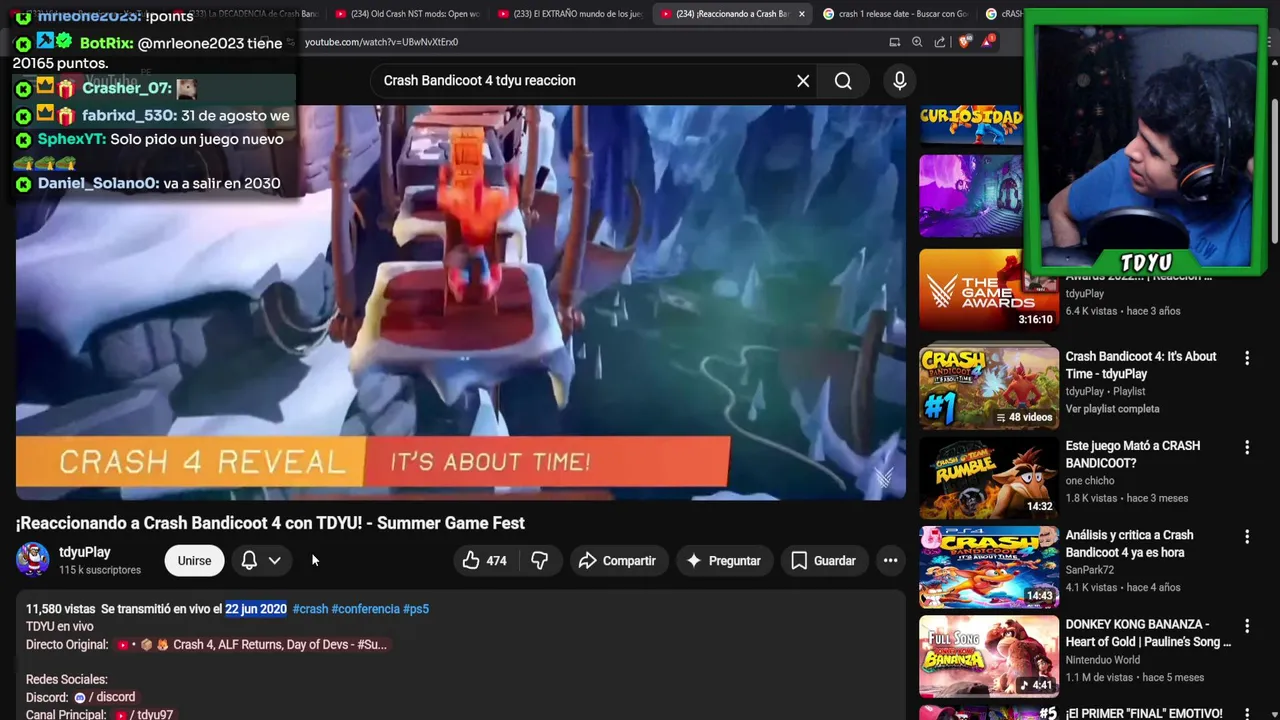Screen dimensions: 1280x720
Task: Open Donkey Kong Bananza Heart of Gold title
Action: coord(1148,633)
